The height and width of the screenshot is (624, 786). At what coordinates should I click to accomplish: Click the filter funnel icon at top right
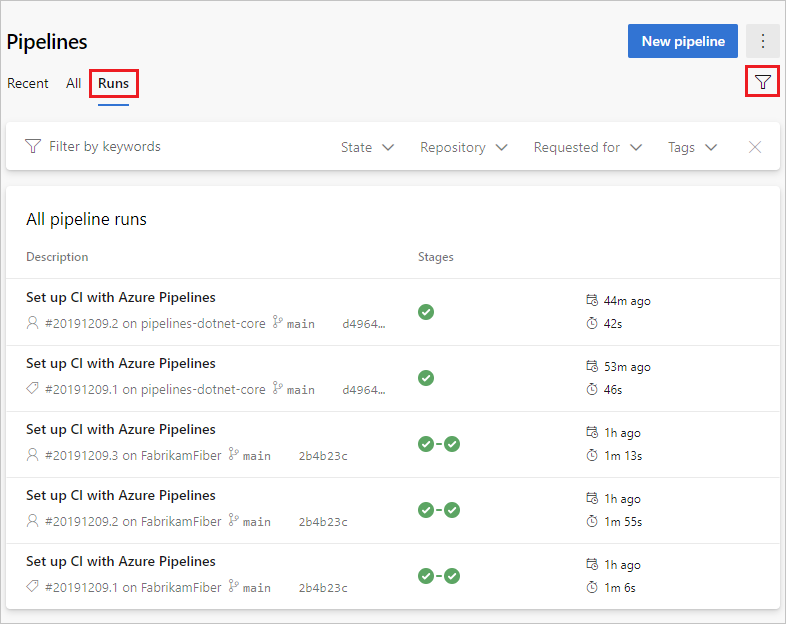click(763, 82)
